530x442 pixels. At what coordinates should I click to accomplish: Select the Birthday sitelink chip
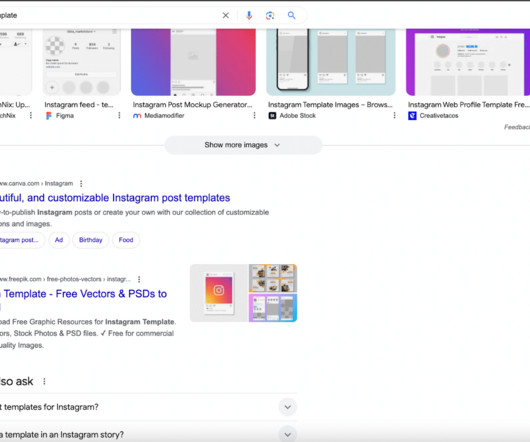coord(91,240)
